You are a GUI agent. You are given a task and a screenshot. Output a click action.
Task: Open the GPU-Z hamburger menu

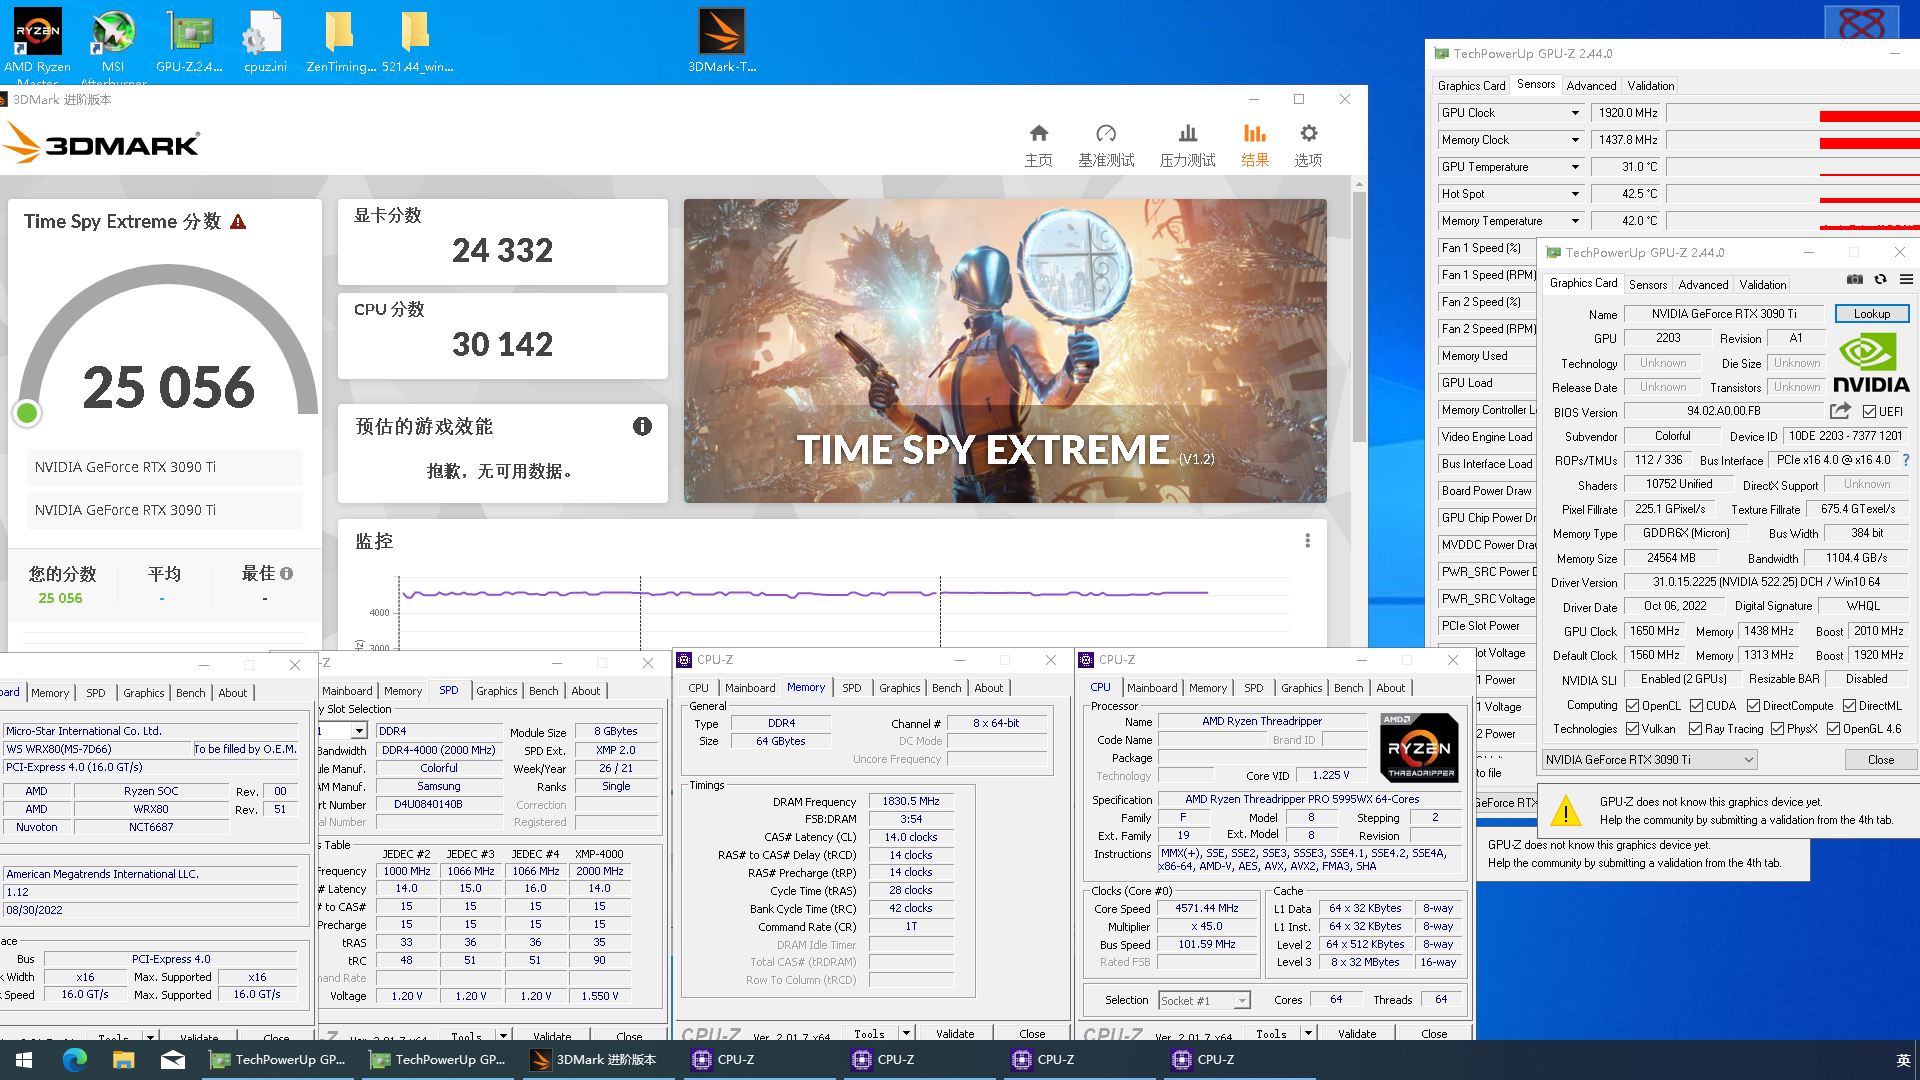point(1906,279)
